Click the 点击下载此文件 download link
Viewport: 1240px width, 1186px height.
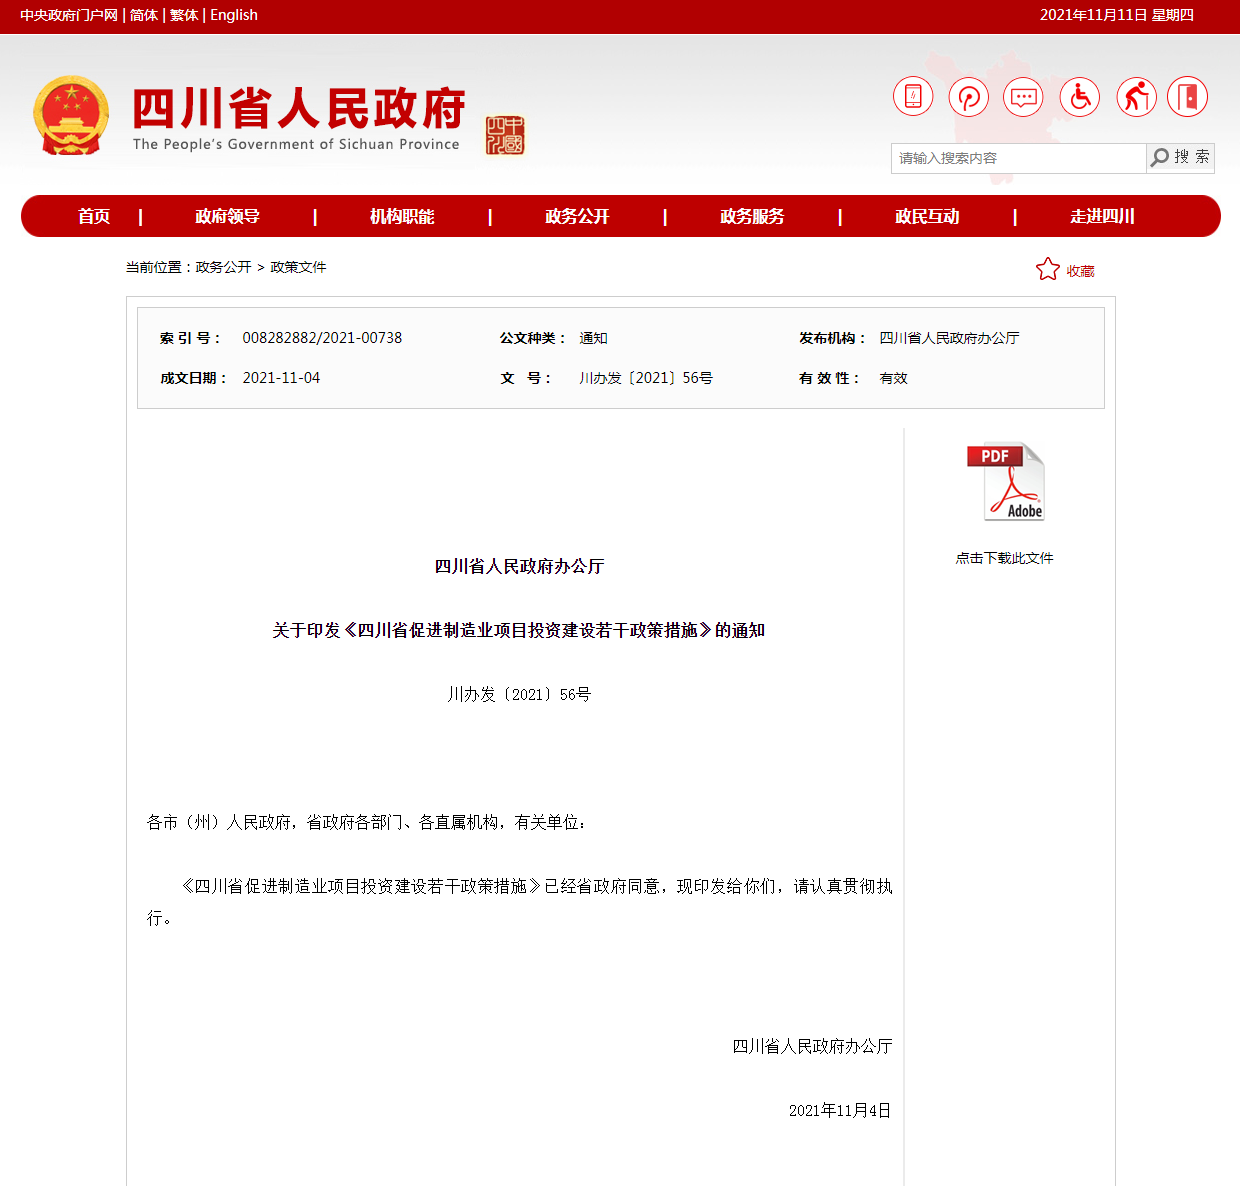pyautogui.click(x=1004, y=558)
